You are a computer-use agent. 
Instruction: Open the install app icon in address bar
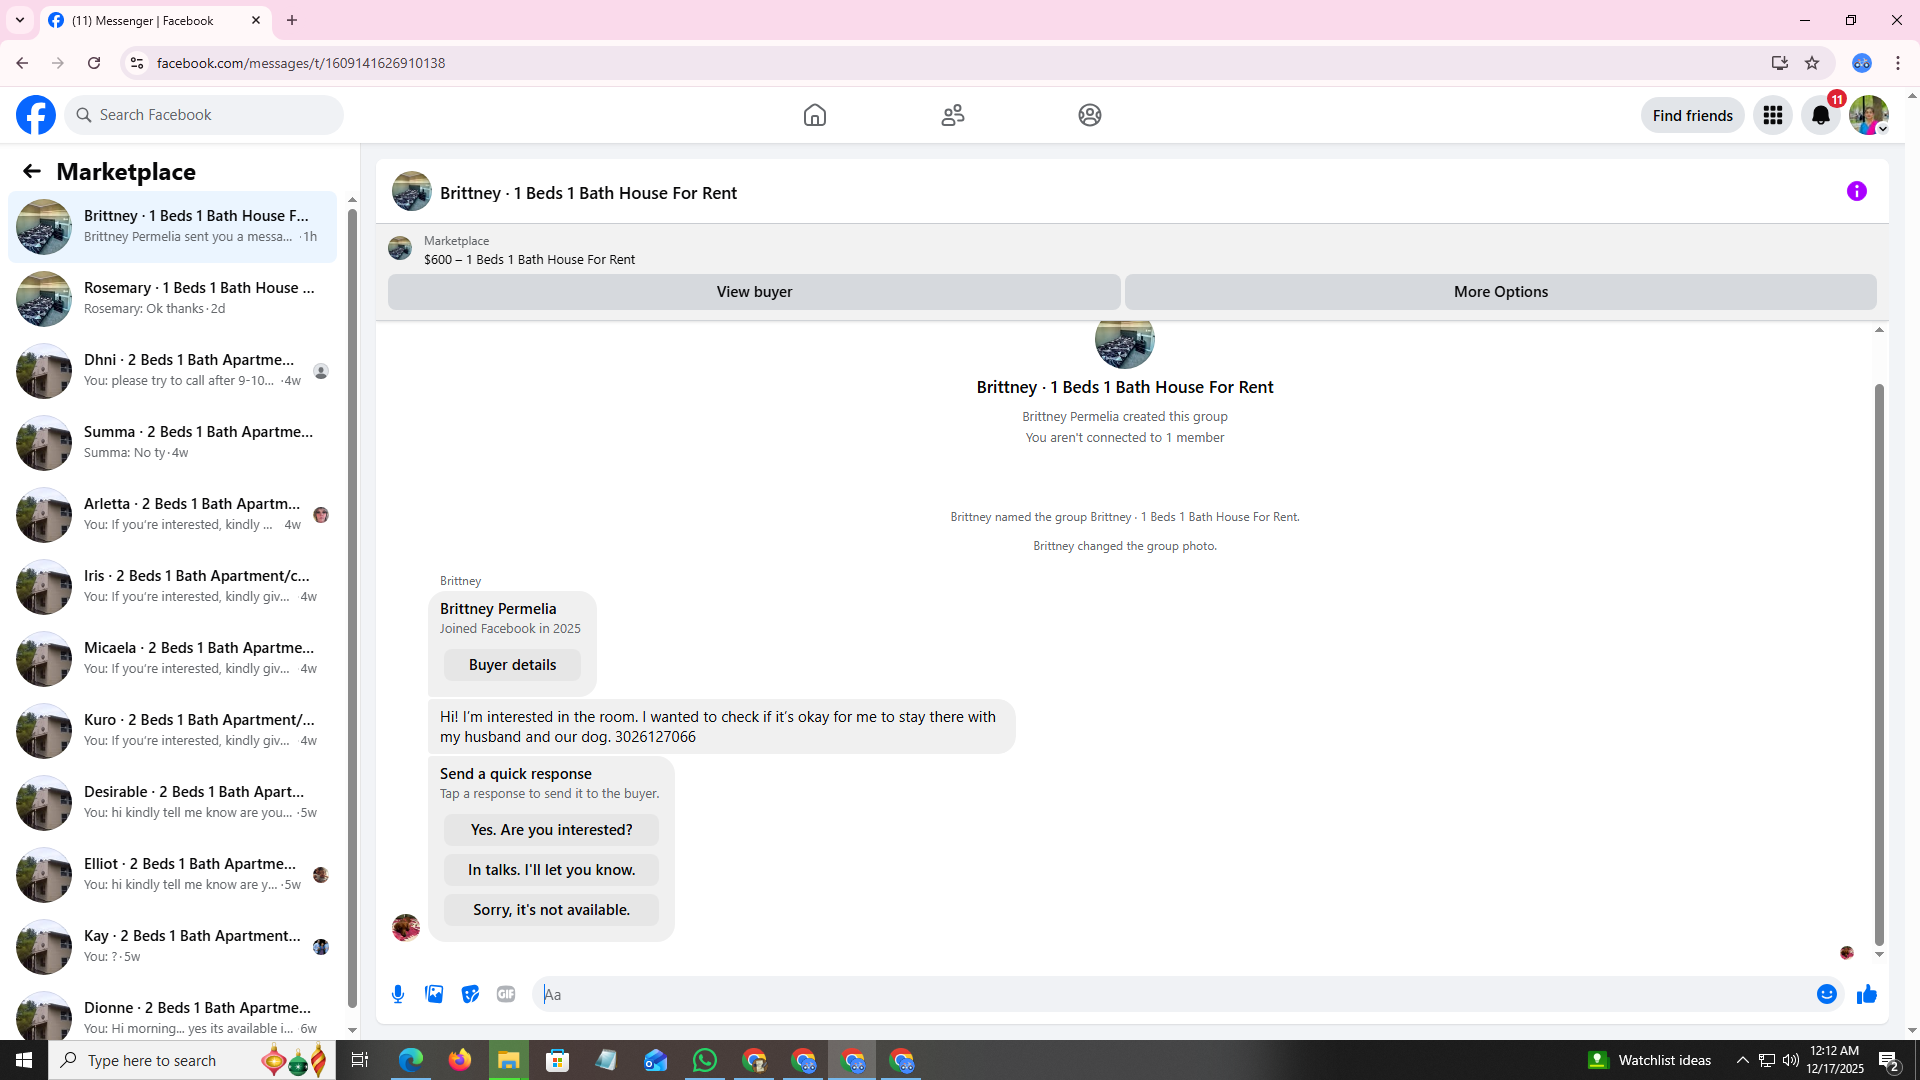tap(1780, 63)
